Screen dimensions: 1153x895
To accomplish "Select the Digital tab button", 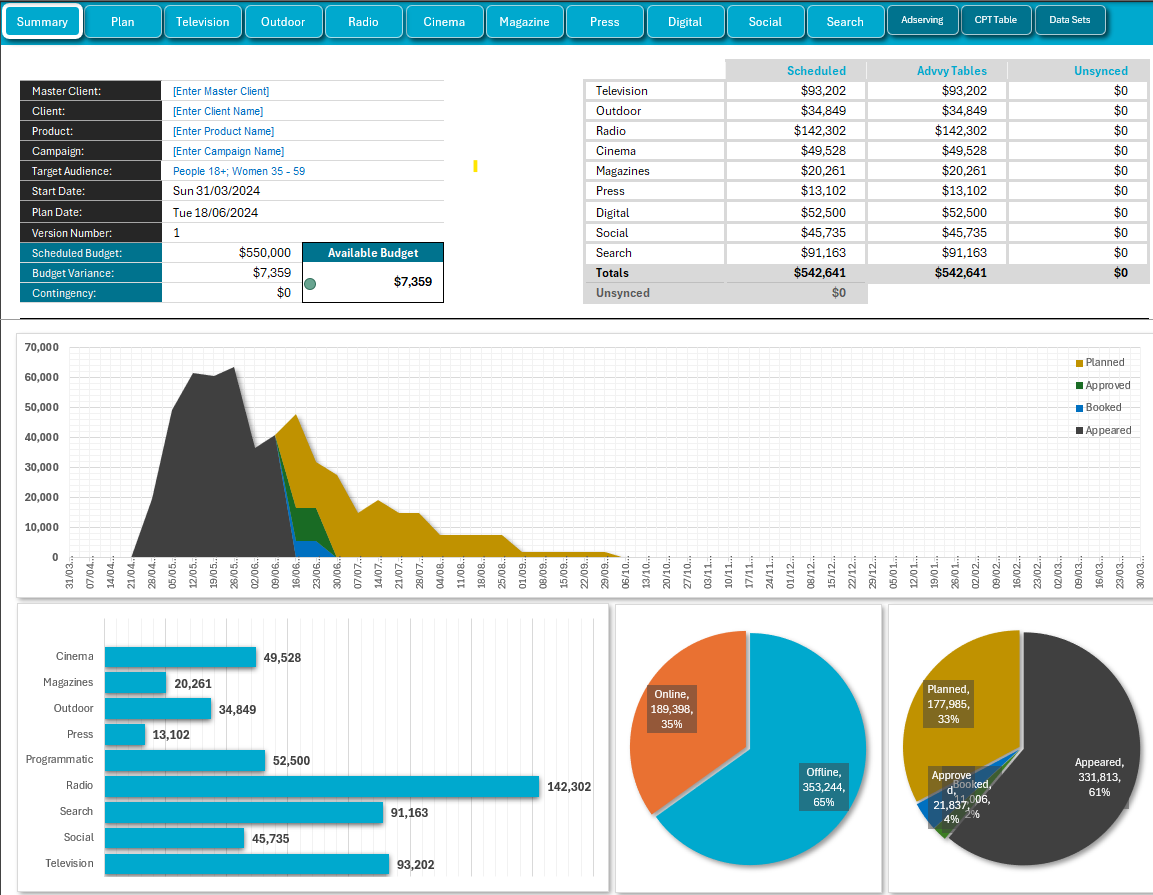I will point(685,22).
